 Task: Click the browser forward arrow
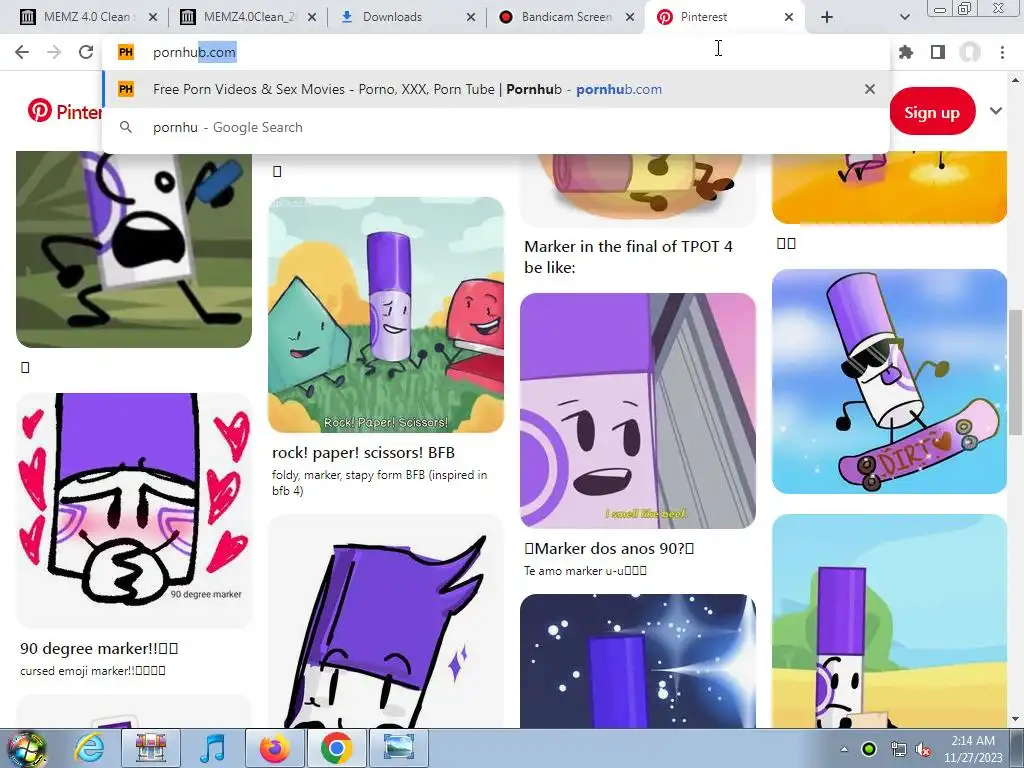(x=54, y=52)
